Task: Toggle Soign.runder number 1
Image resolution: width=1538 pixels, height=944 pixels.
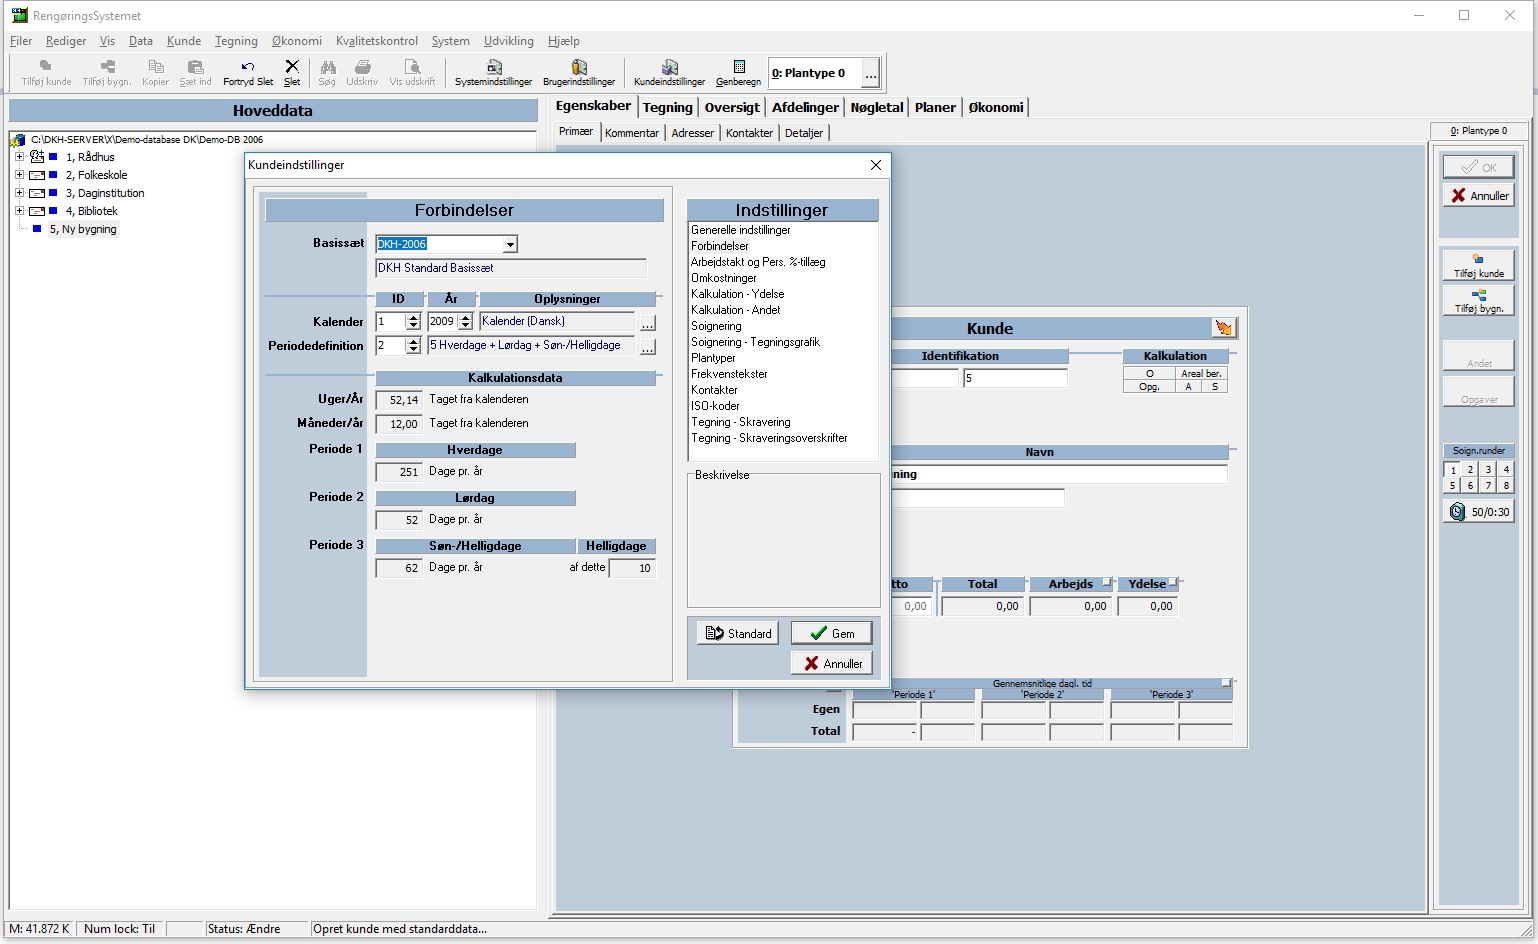Action: pyautogui.click(x=1453, y=469)
